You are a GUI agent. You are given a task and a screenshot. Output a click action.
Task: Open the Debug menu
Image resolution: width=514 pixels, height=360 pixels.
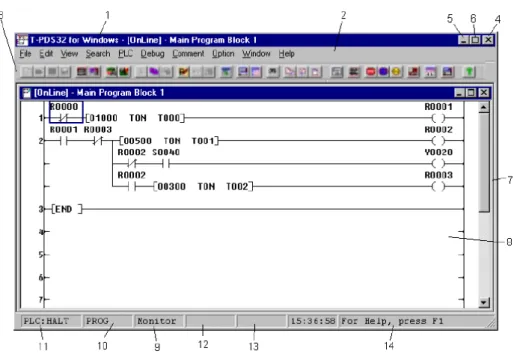152,54
